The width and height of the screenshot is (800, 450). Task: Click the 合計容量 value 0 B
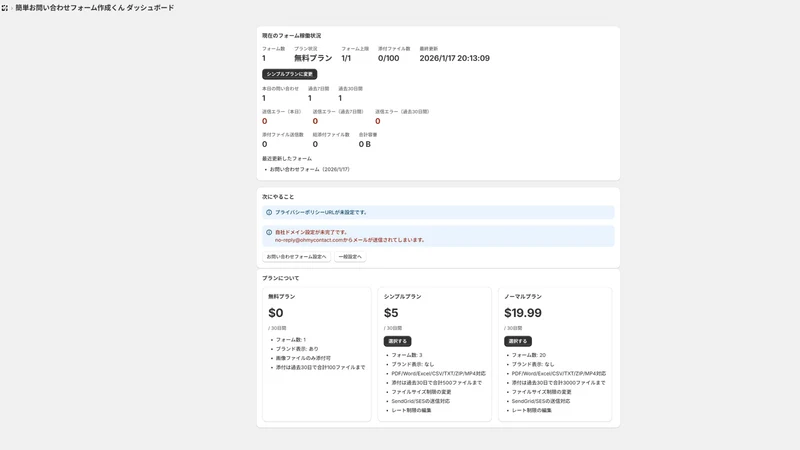[x=365, y=144]
